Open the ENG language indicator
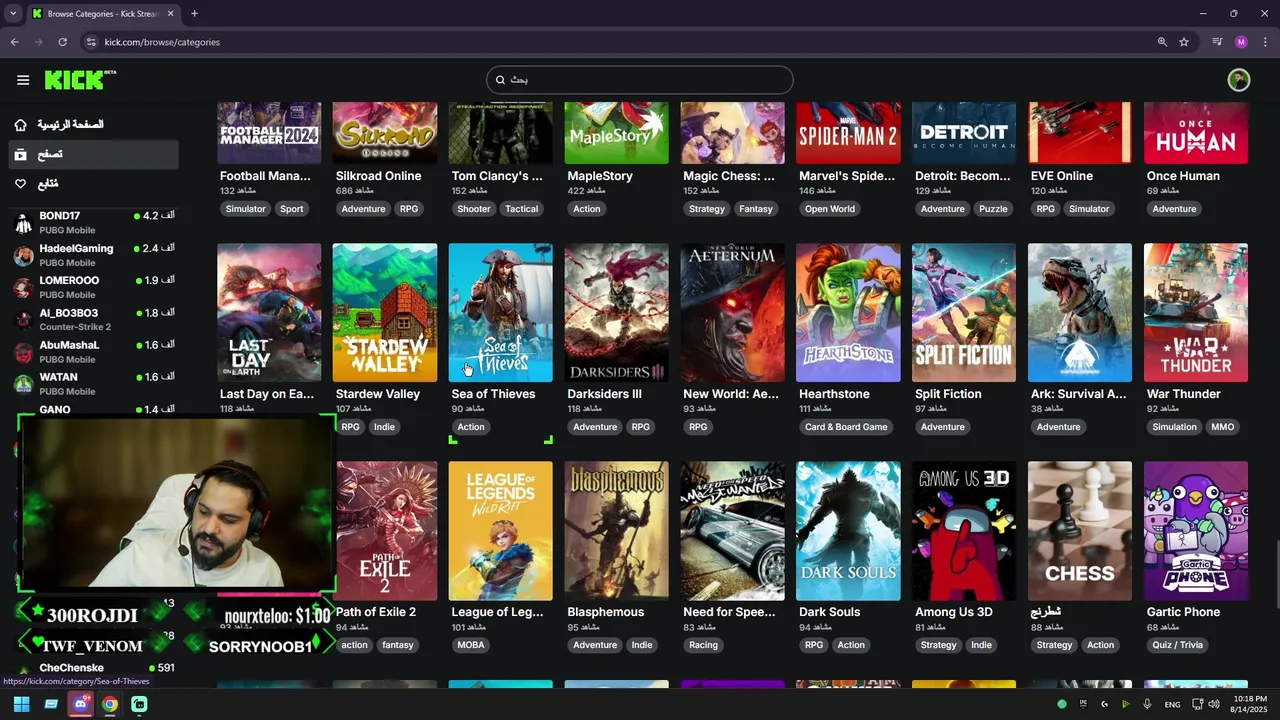 click(x=1172, y=704)
